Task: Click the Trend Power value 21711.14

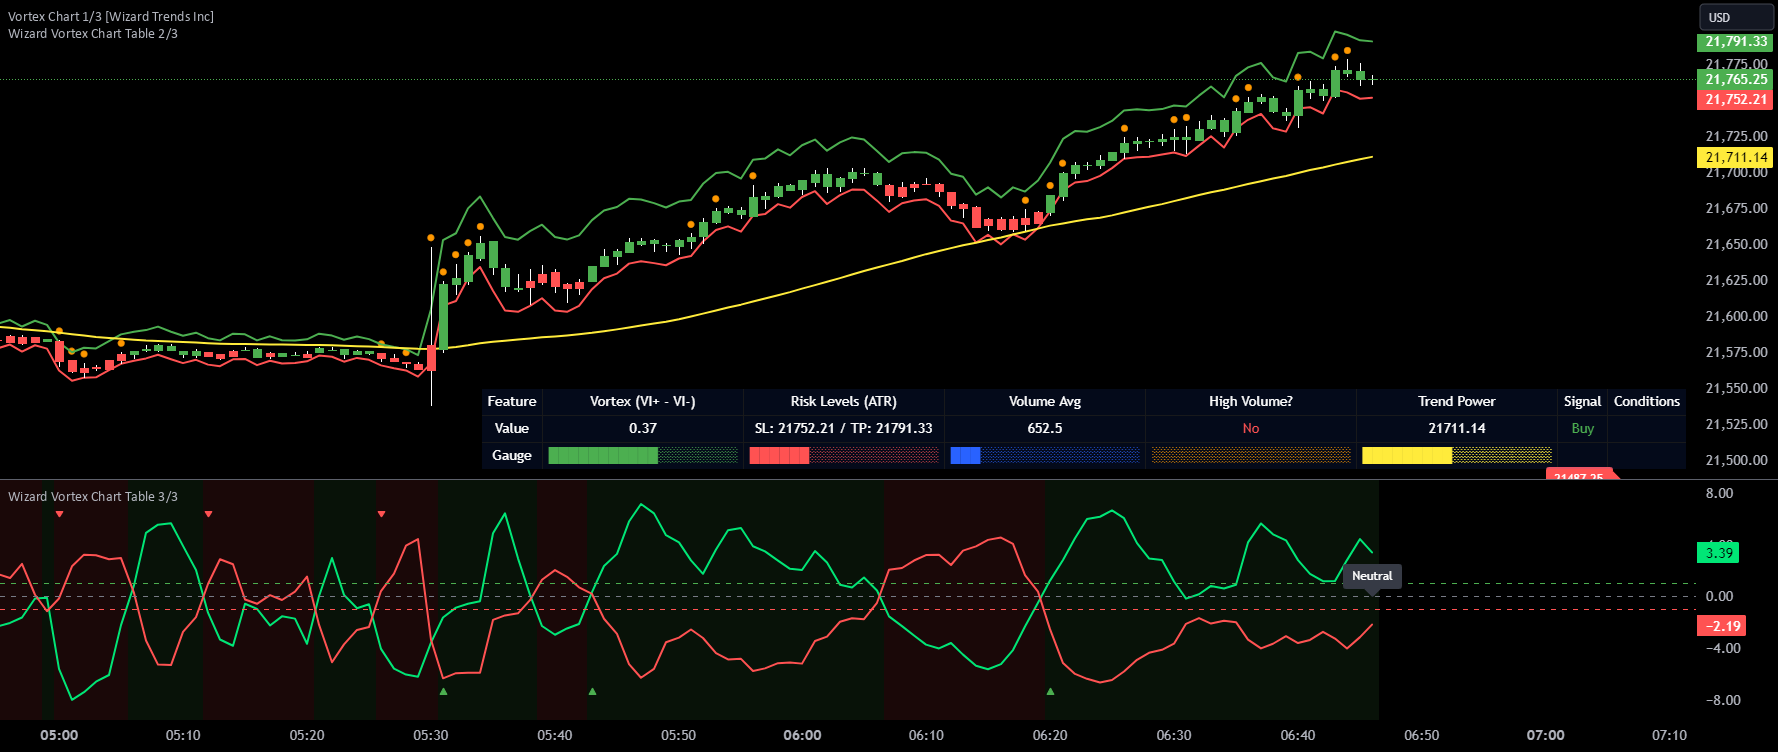Action: (x=1457, y=428)
